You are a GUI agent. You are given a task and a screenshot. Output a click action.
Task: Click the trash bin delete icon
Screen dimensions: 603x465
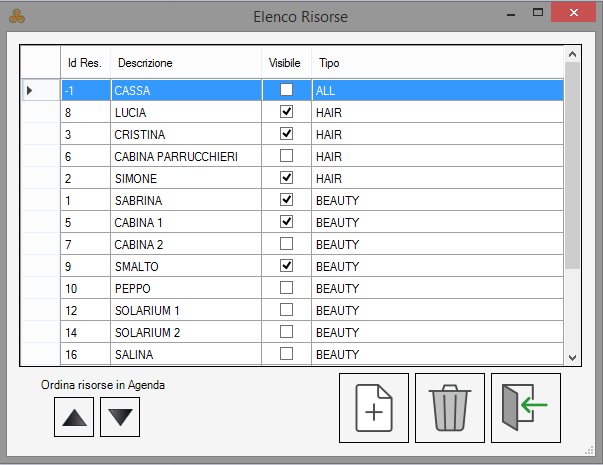pyautogui.click(x=450, y=408)
